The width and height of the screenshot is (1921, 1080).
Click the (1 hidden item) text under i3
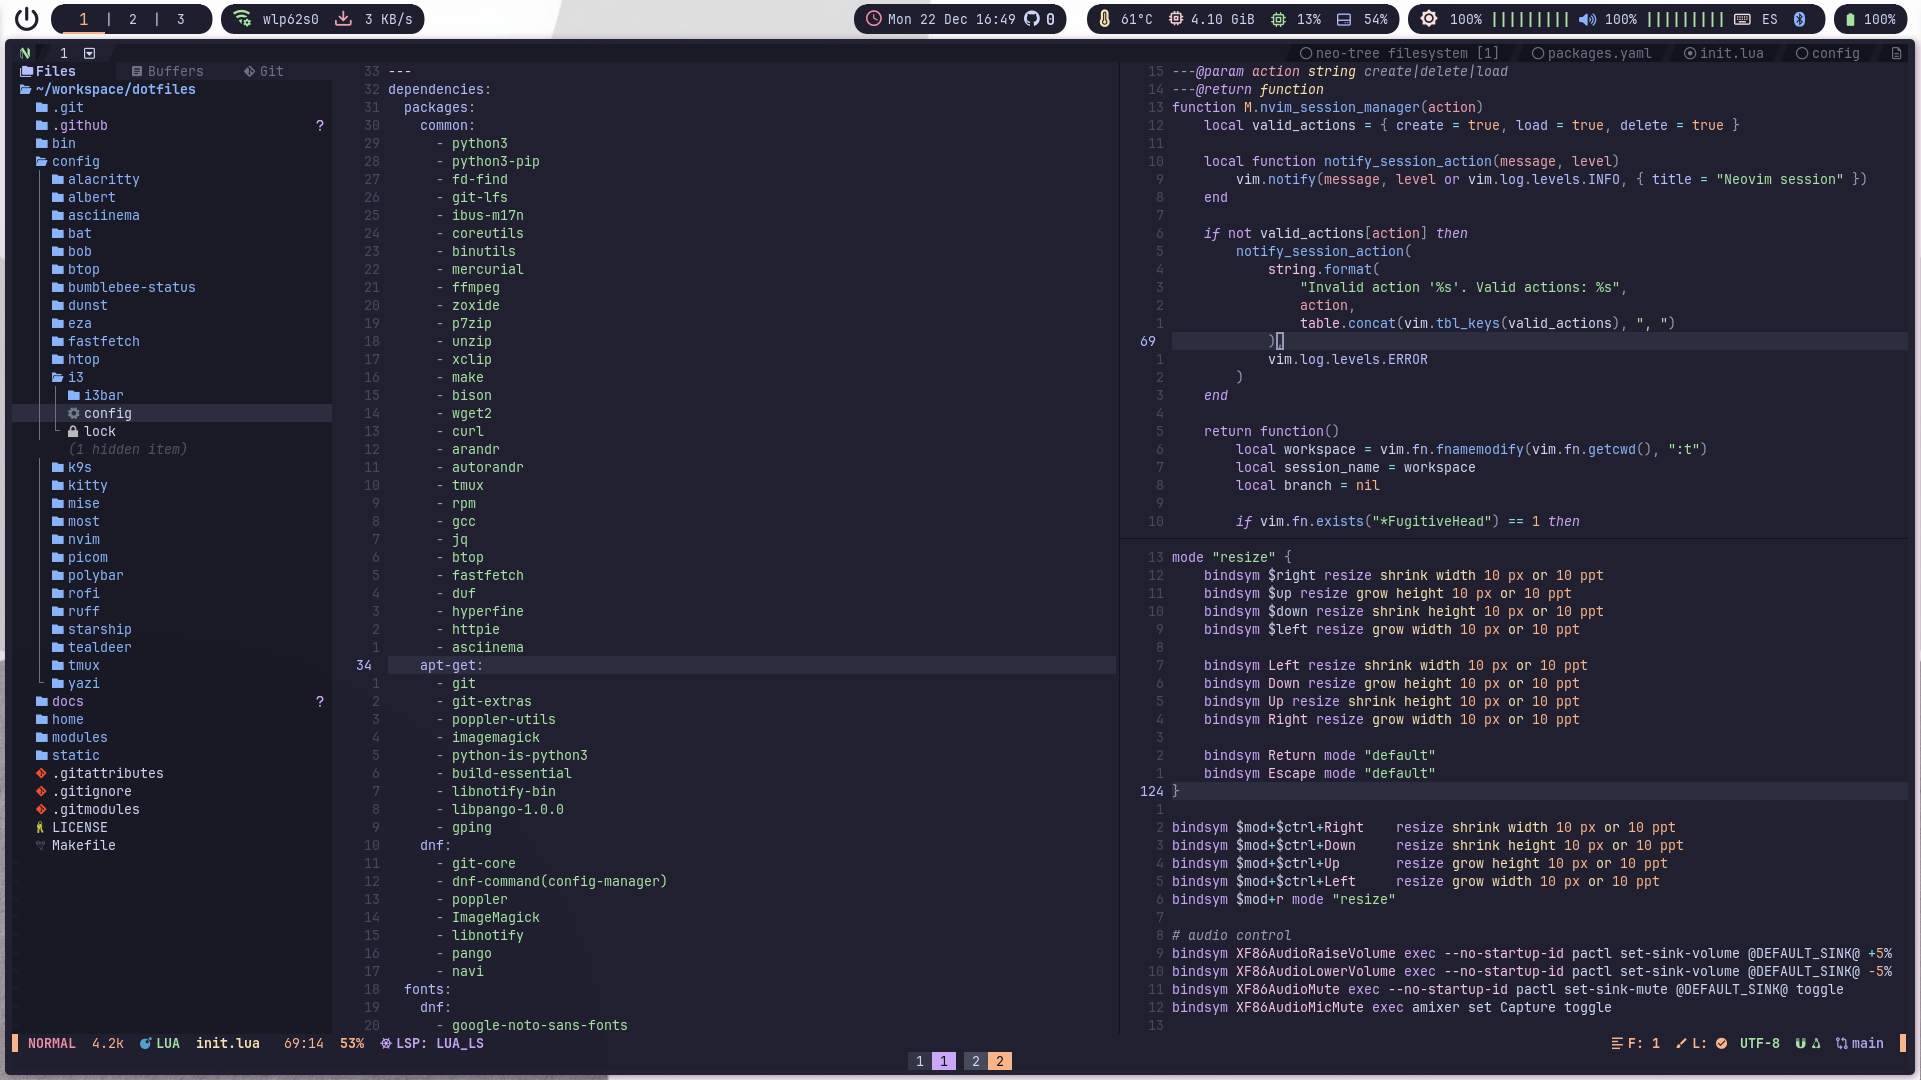click(x=128, y=449)
